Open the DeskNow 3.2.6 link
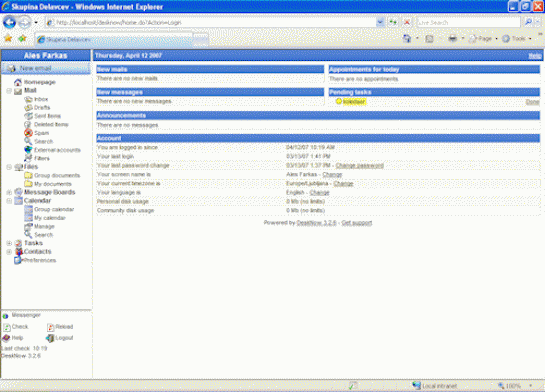The width and height of the screenshot is (545, 392). (316, 223)
